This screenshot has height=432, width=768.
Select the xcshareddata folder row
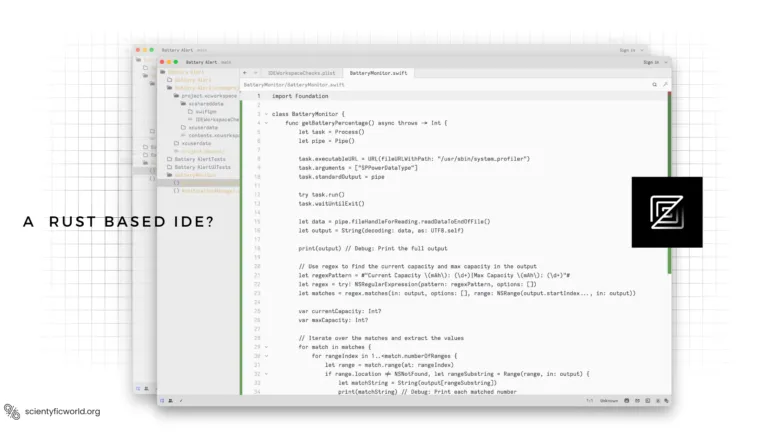click(x=199, y=104)
